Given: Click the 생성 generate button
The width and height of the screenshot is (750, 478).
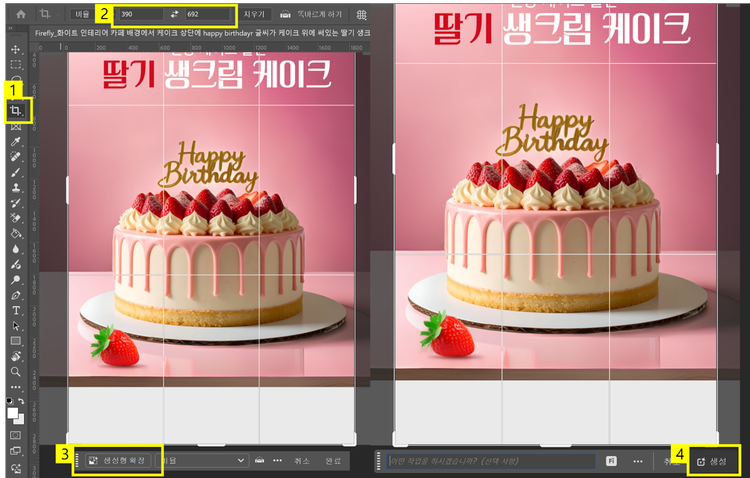Looking at the screenshot, I should coord(712,461).
